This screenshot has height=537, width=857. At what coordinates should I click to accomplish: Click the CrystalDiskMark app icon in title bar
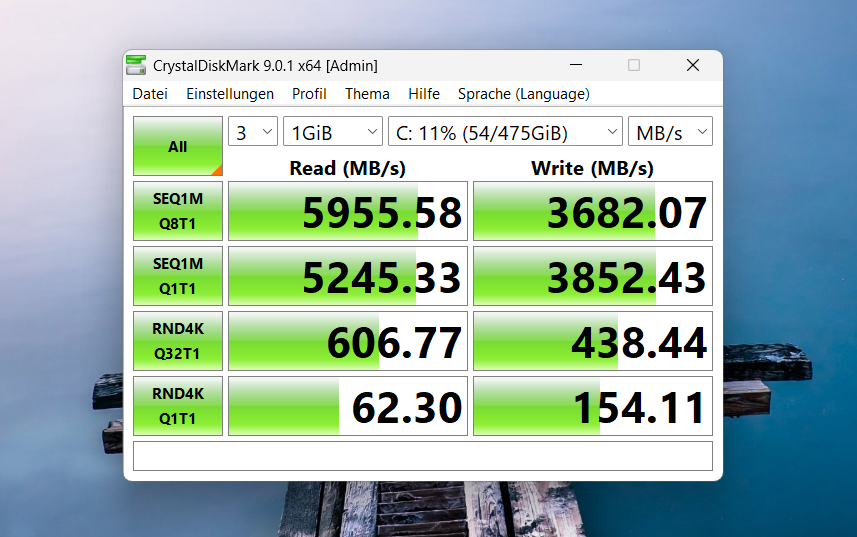pyautogui.click(x=136, y=65)
